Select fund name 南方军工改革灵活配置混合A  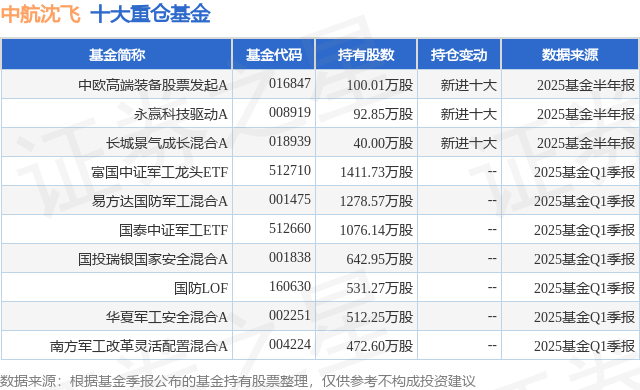point(139,346)
